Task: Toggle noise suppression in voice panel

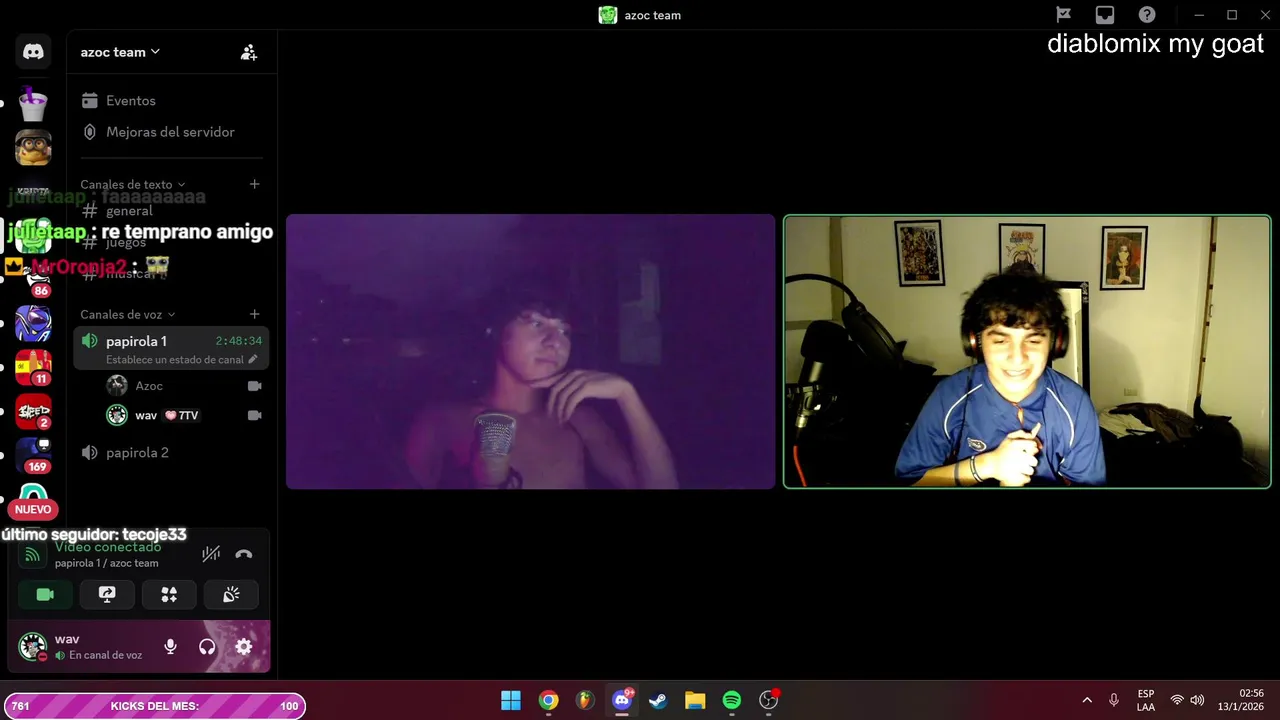Action: (211, 554)
